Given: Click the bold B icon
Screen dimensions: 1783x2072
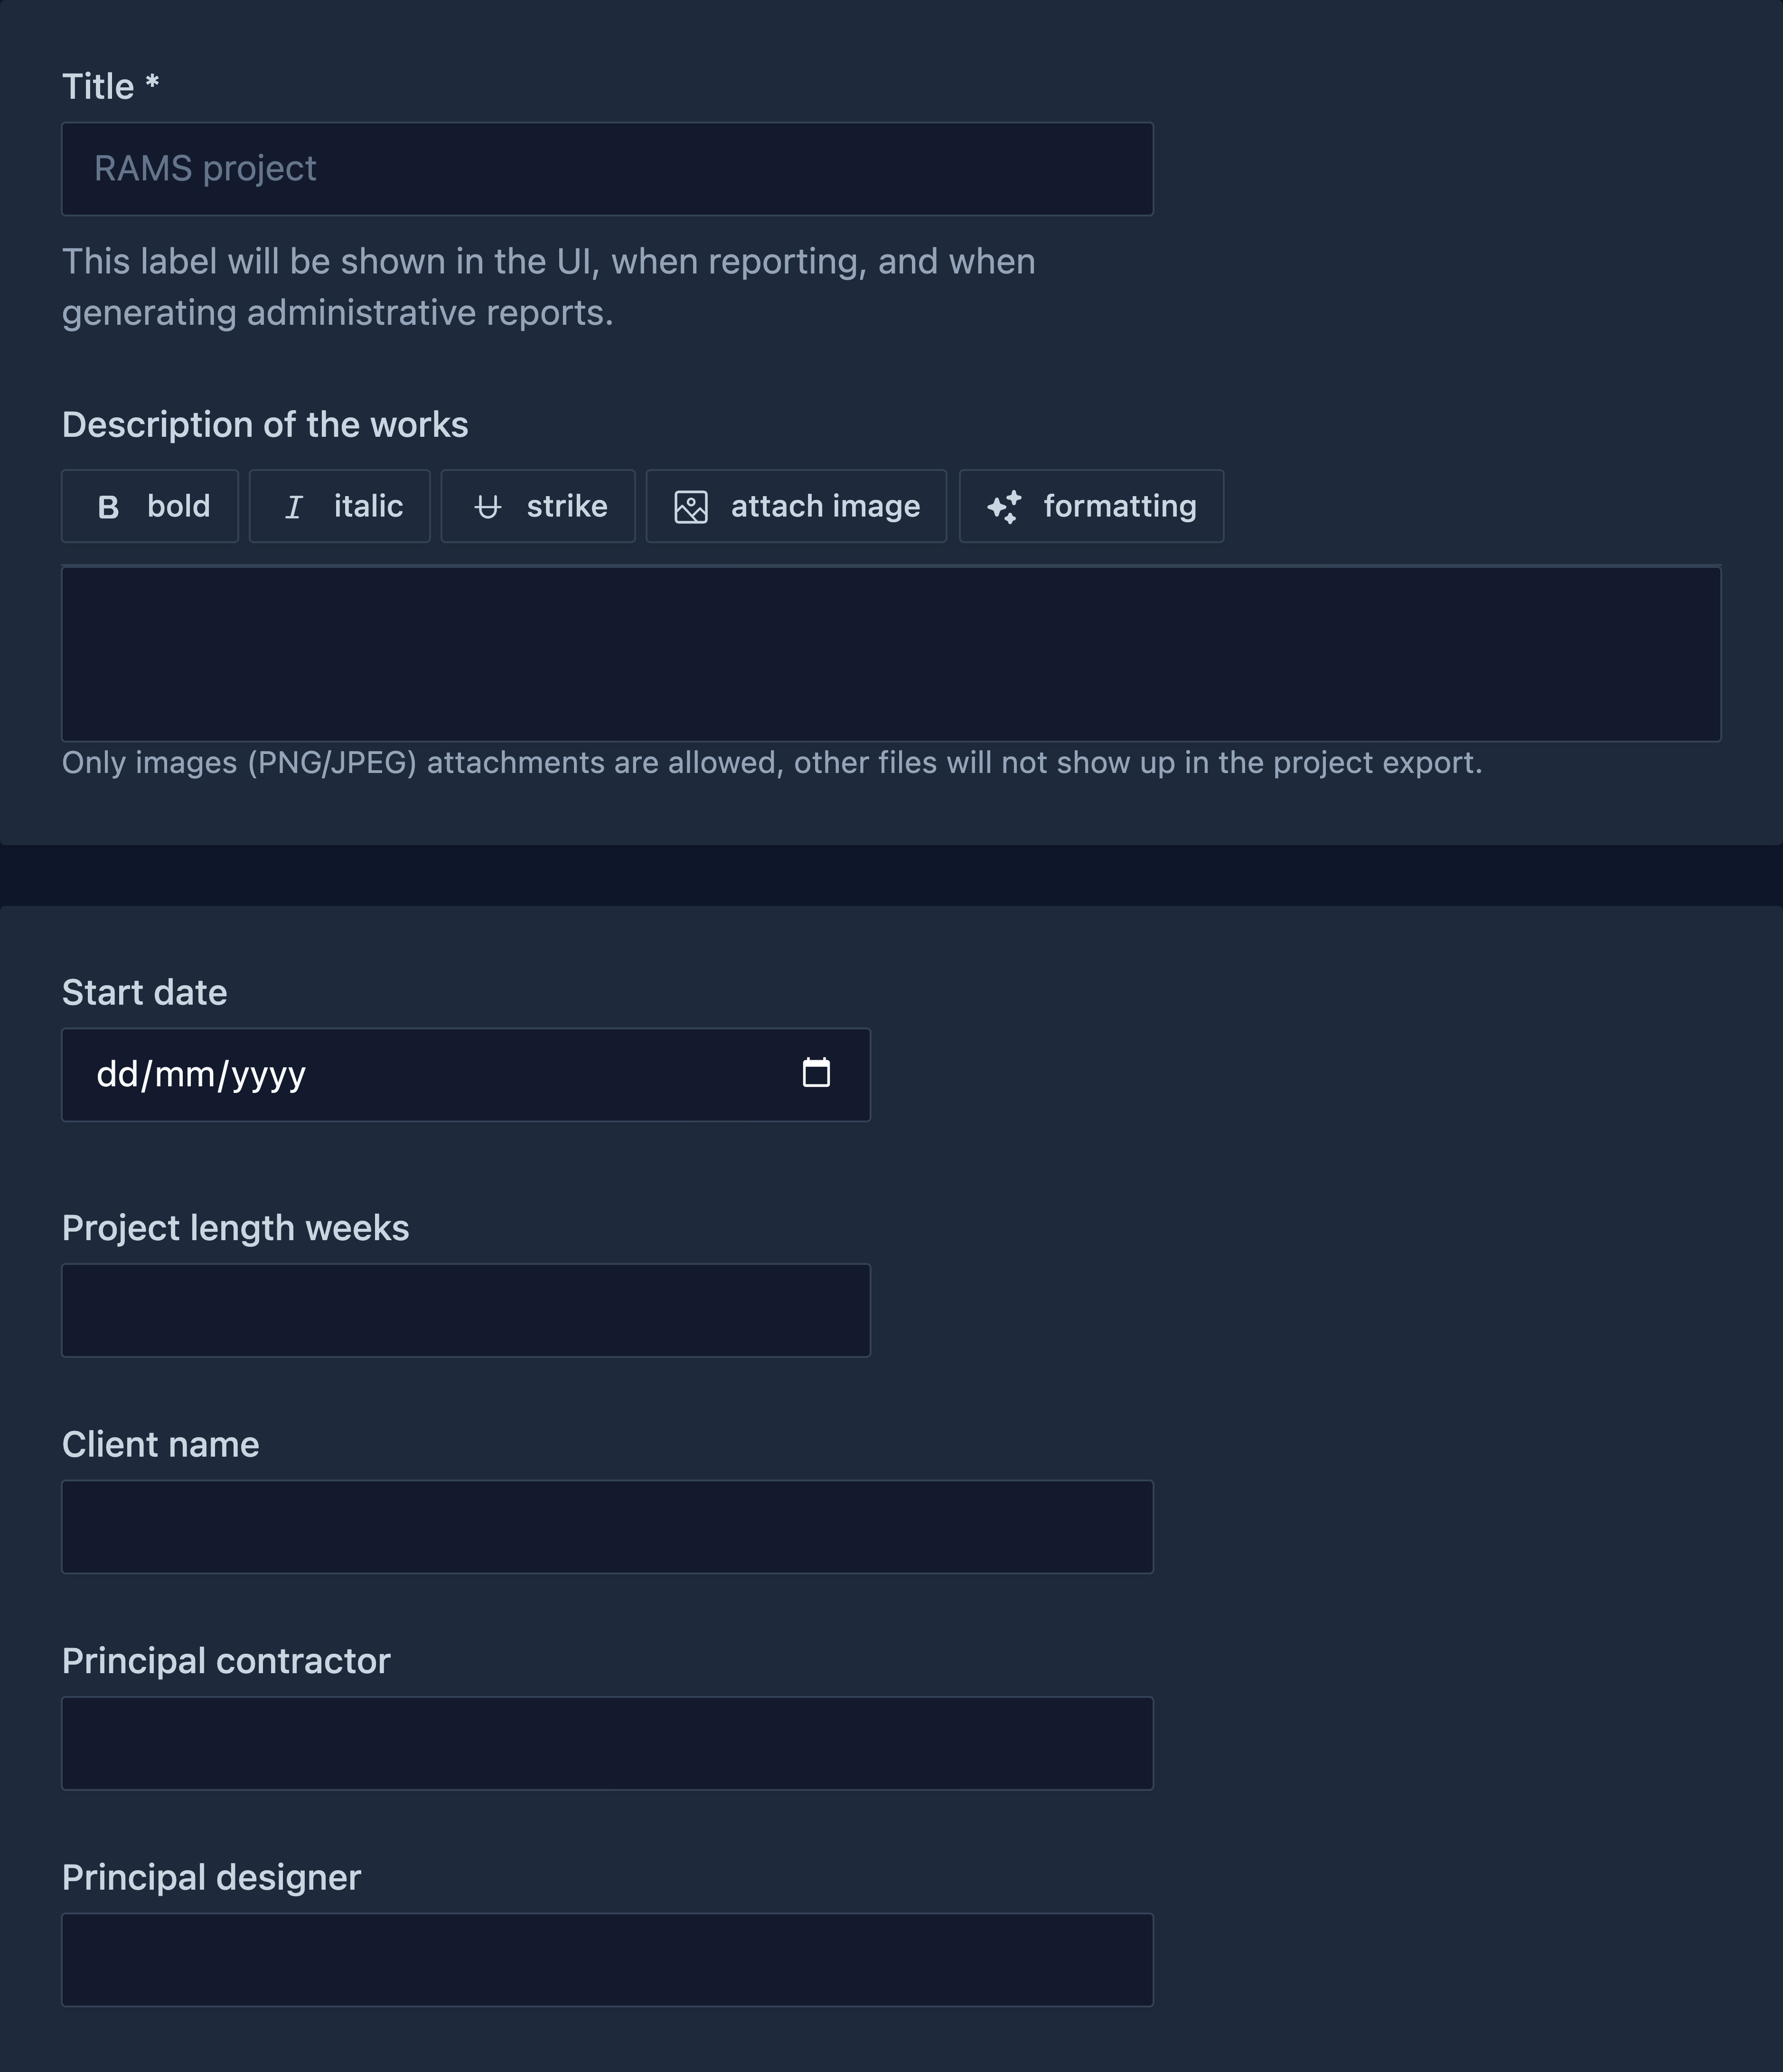Looking at the screenshot, I should (108, 507).
